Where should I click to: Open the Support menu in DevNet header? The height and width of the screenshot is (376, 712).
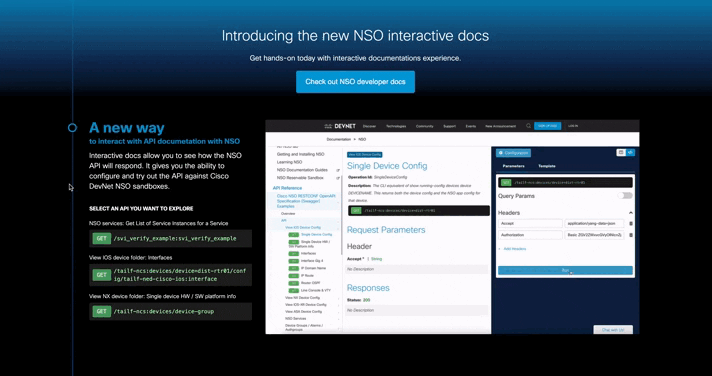(450, 126)
